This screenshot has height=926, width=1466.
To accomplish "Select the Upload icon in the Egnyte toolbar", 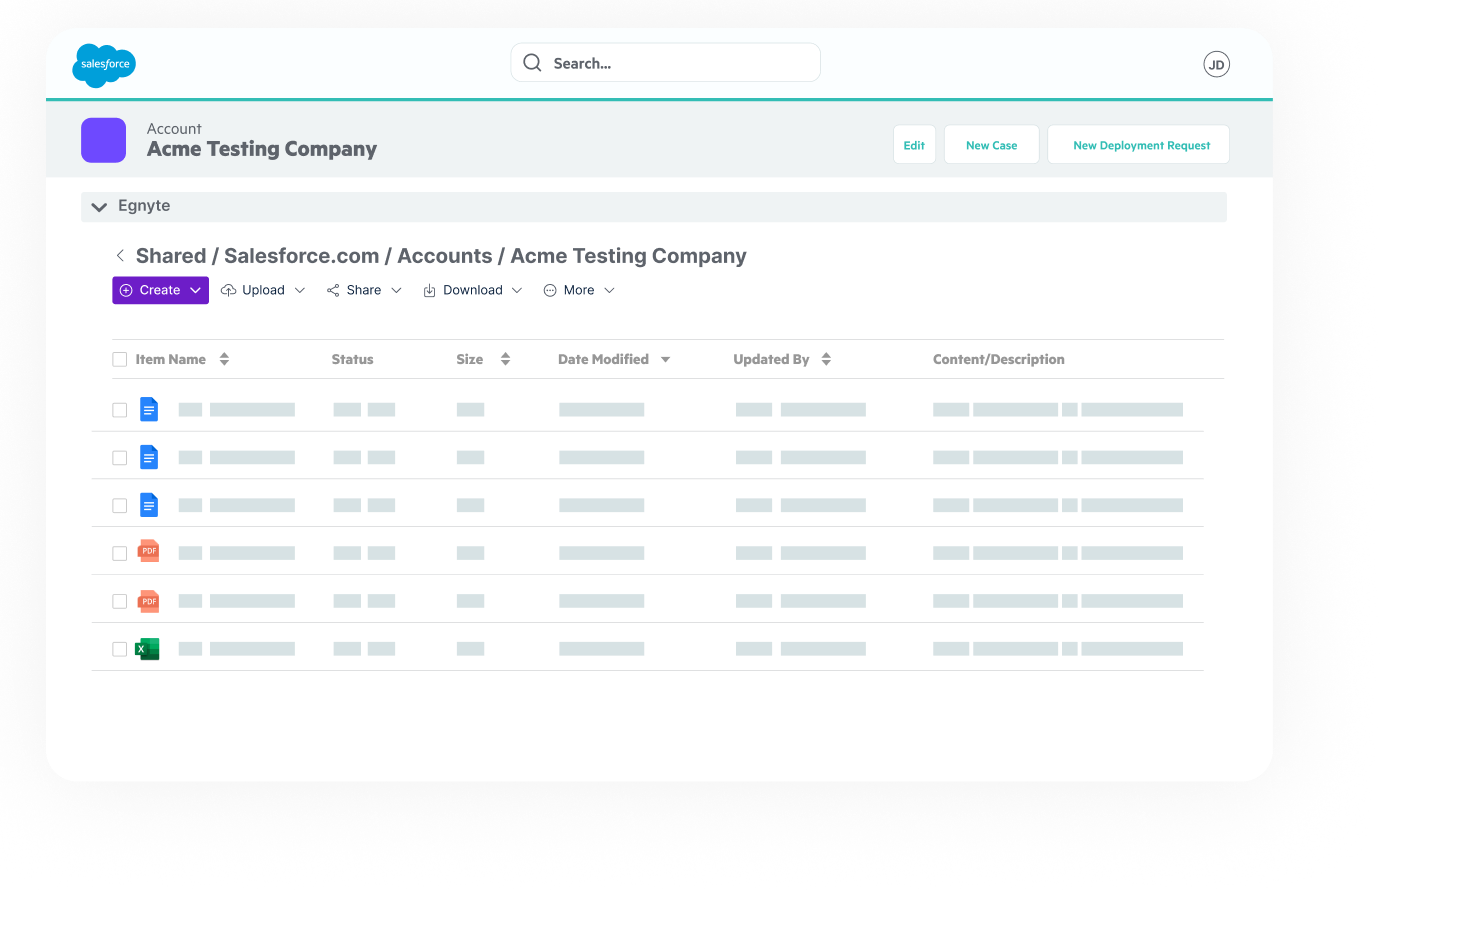I will [x=228, y=290].
